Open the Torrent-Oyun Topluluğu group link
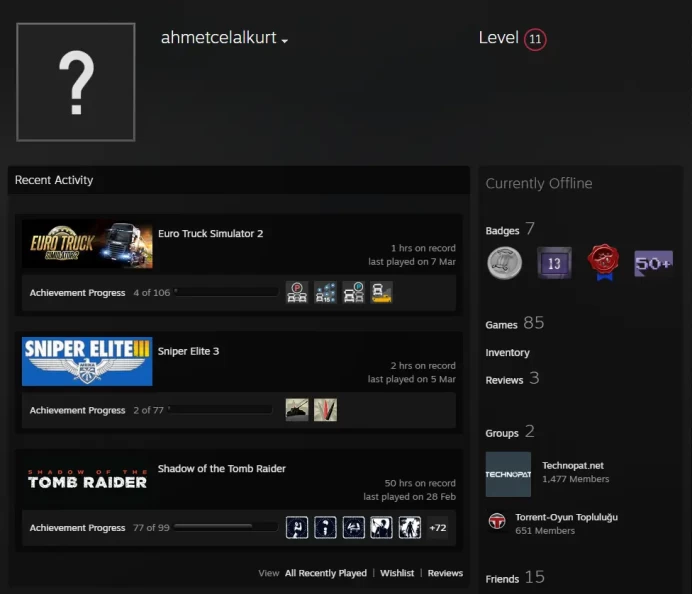The height and width of the screenshot is (594, 692). pos(566,517)
